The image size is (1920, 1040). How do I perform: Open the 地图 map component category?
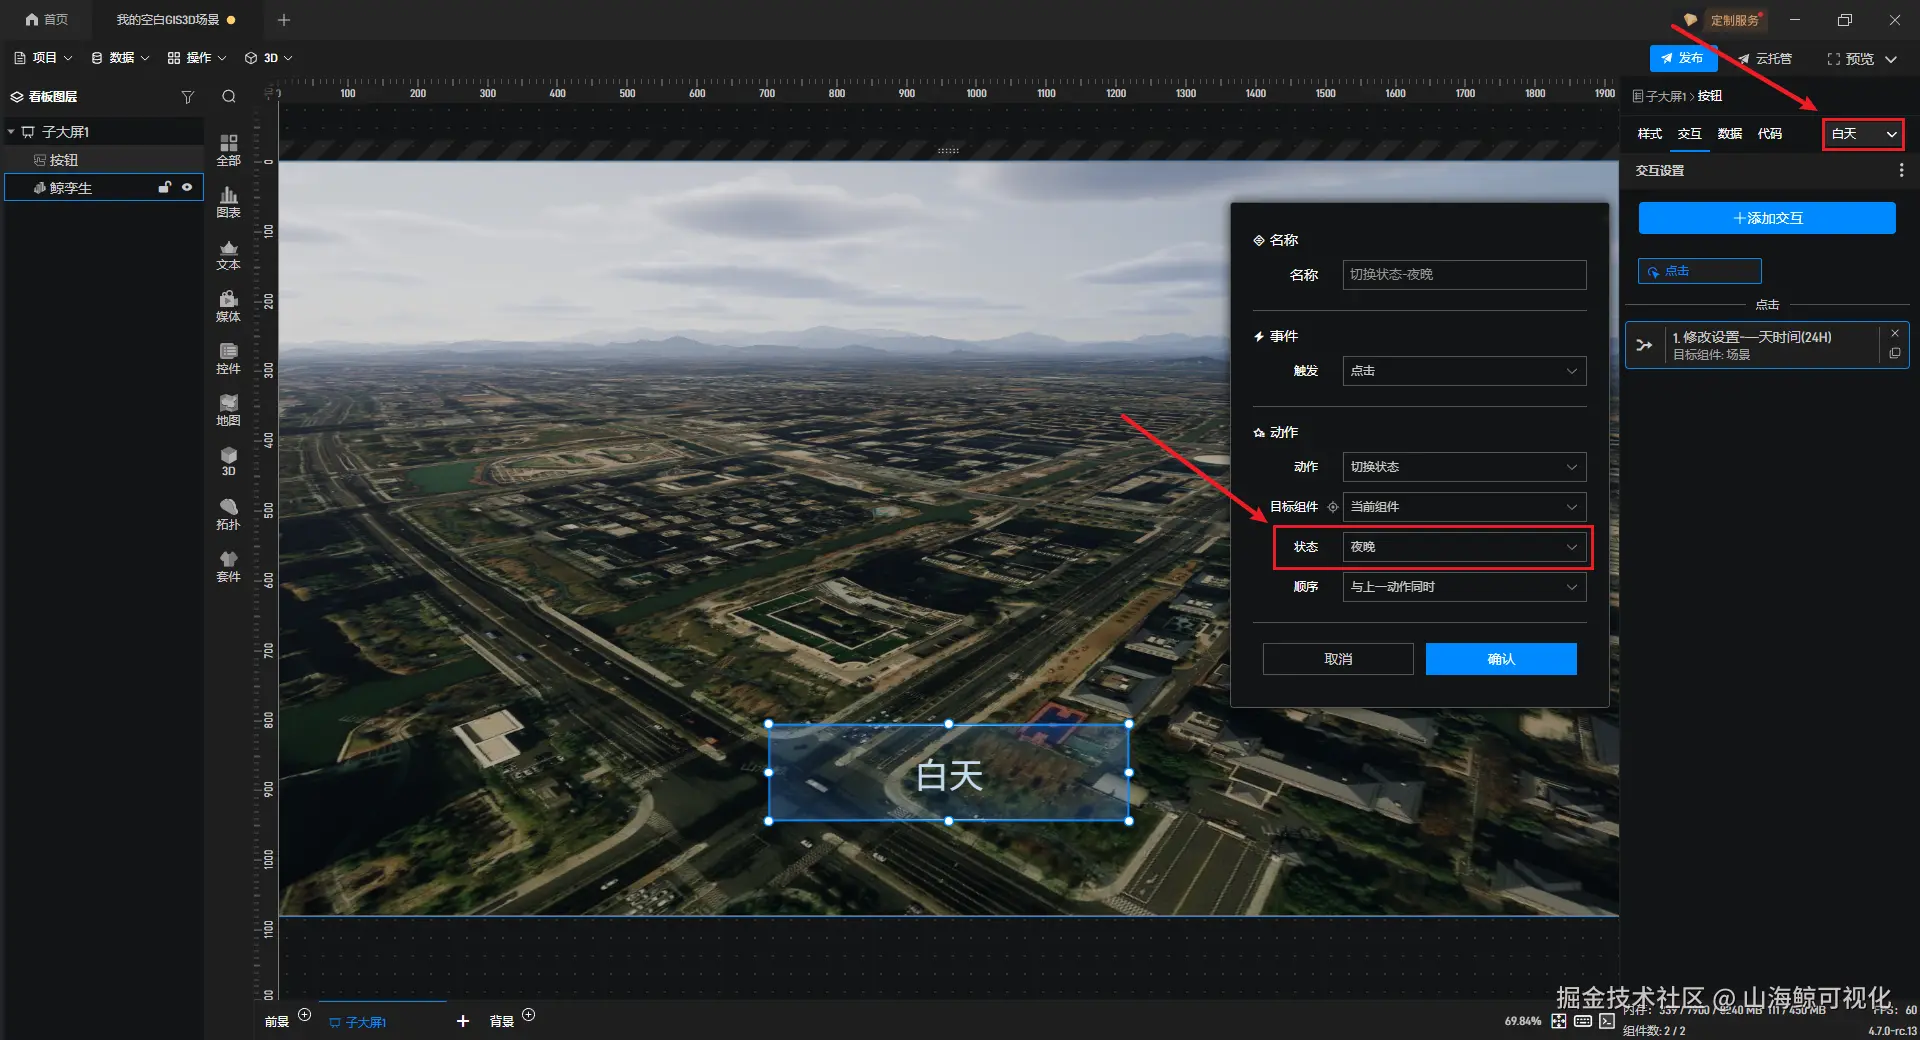[228, 409]
